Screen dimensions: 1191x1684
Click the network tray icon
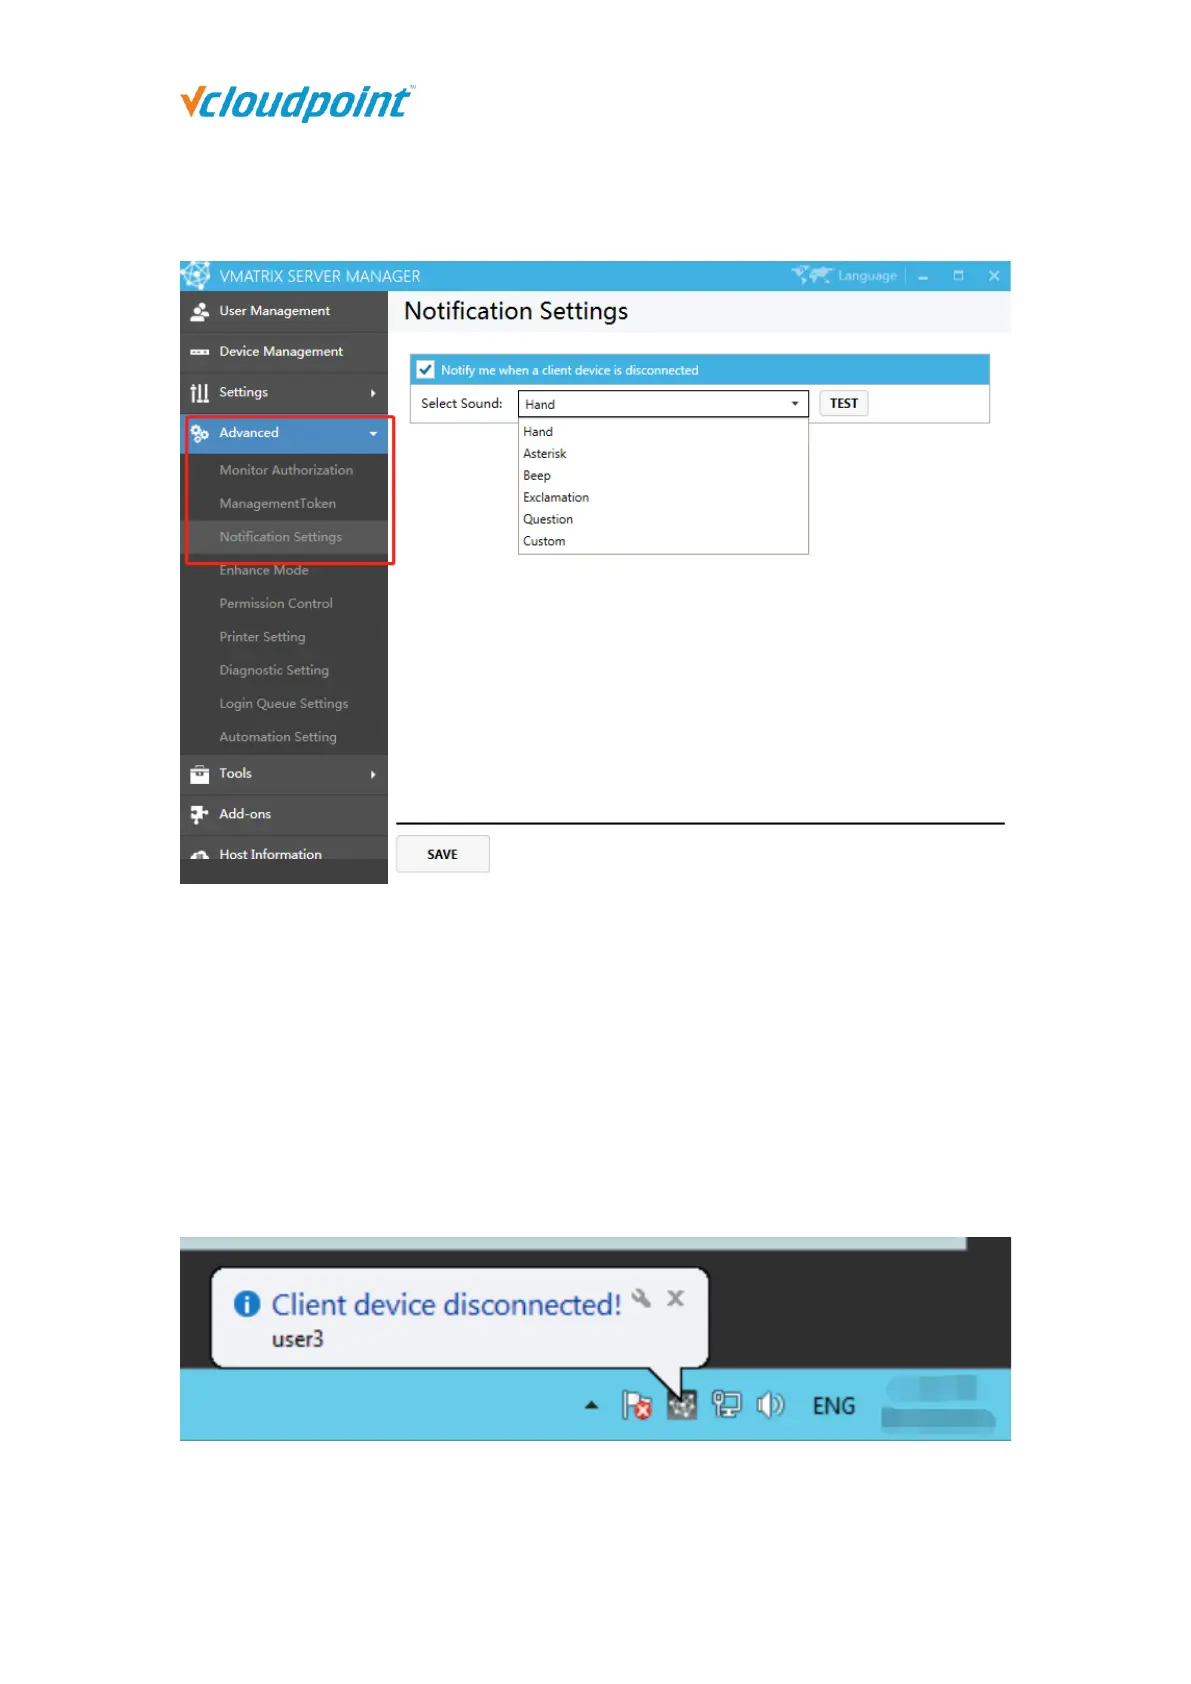[x=726, y=1405]
